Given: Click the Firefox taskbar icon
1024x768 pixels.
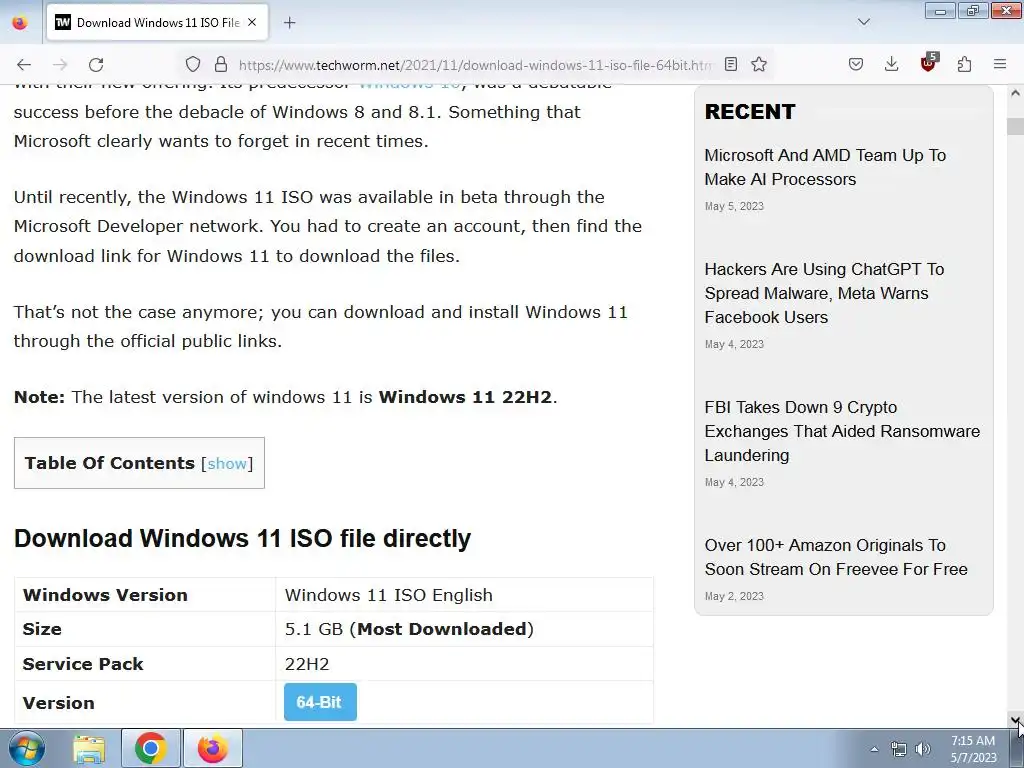Looking at the screenshot, I should (213, 748).
